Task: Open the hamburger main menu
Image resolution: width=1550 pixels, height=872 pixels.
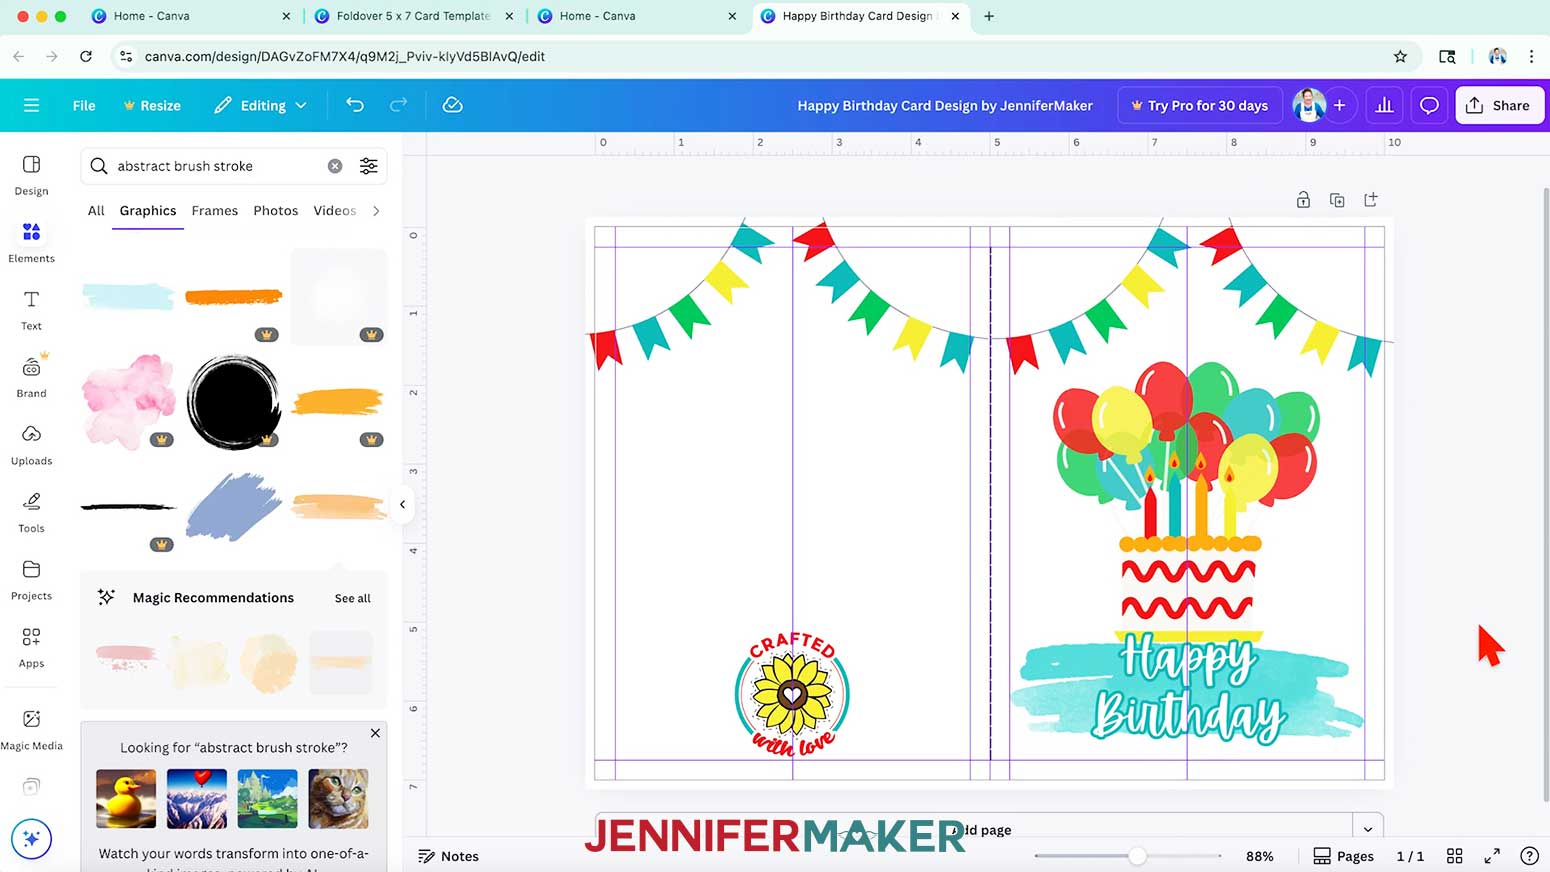Action: point(31,105)
